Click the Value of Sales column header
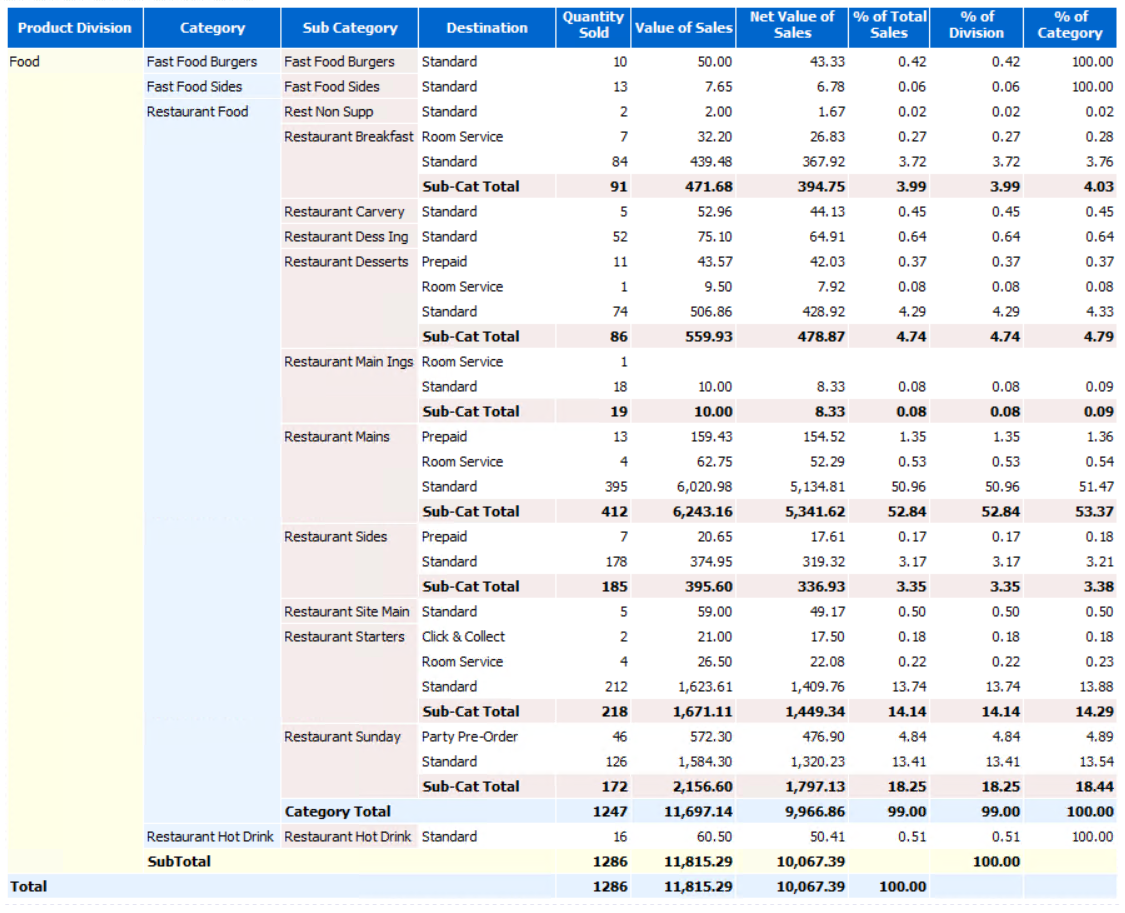Viewport: 1125px width, 913px height. point(684,28)
